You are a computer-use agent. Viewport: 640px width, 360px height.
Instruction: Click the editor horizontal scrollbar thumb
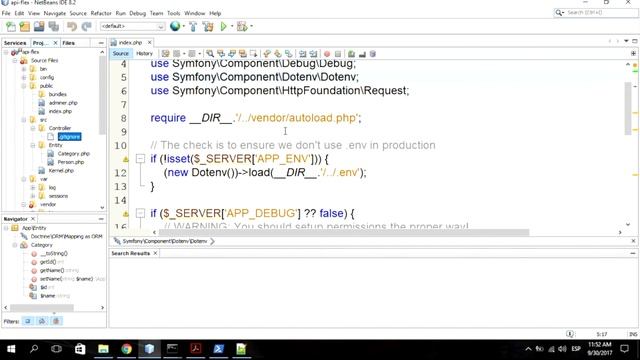tap(344, 232)
